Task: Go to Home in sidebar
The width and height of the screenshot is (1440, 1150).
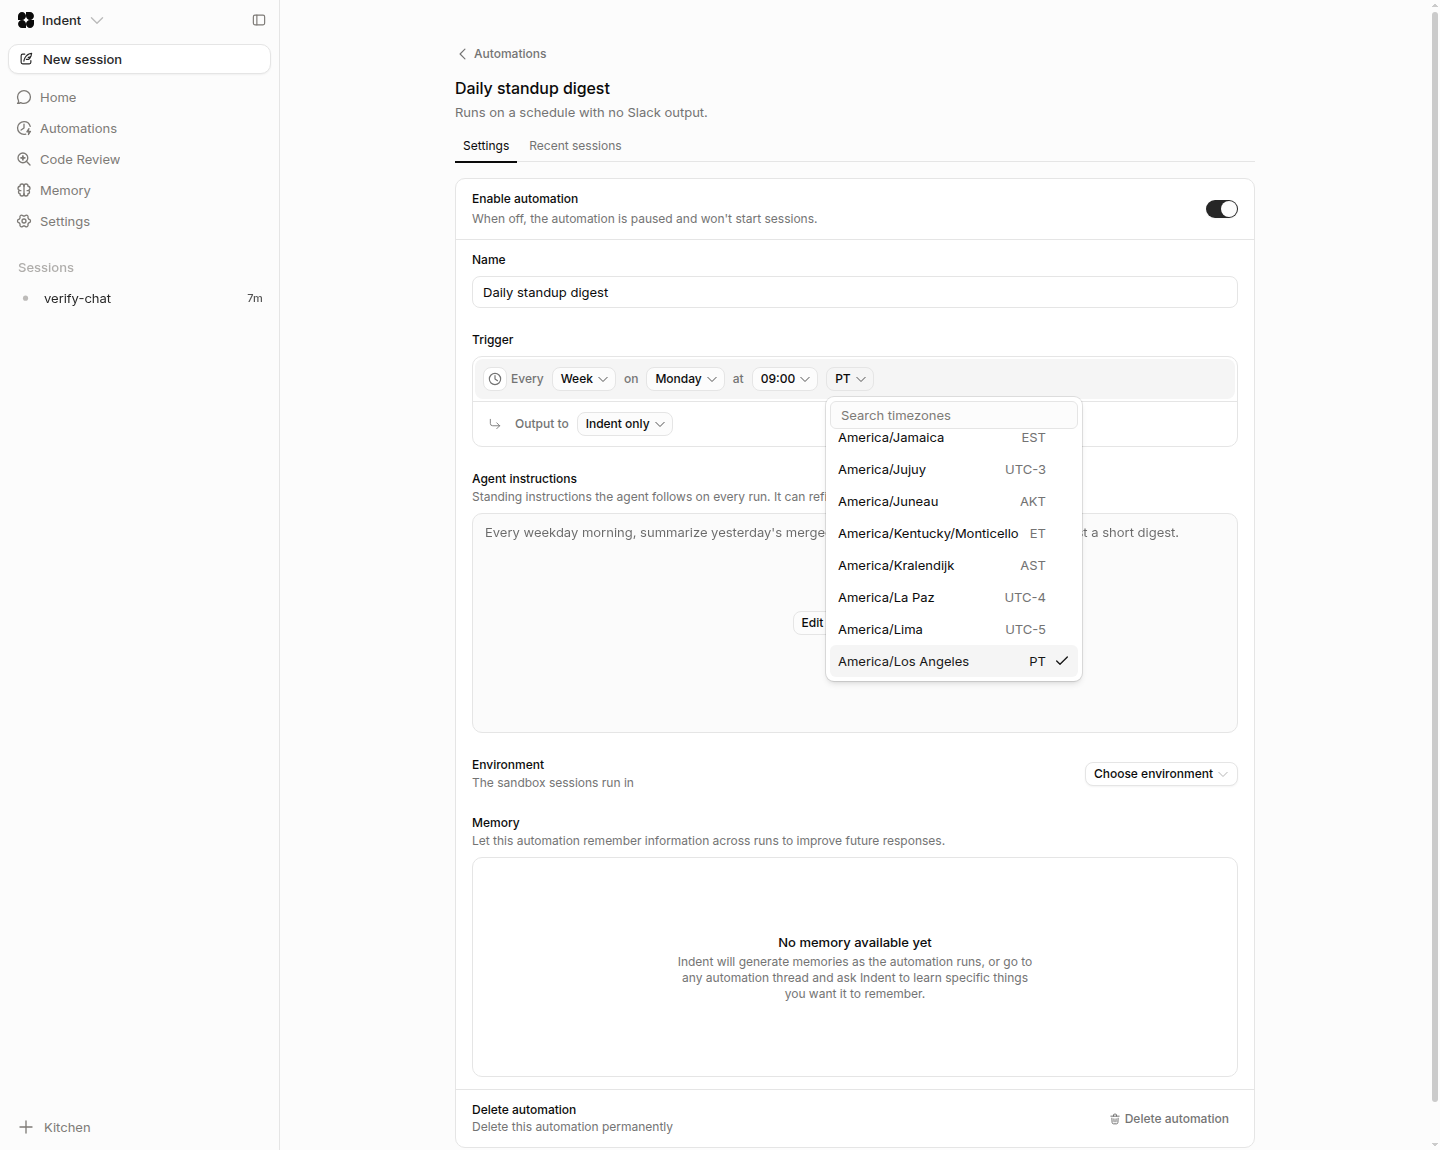Action: [x=139, y=97]
